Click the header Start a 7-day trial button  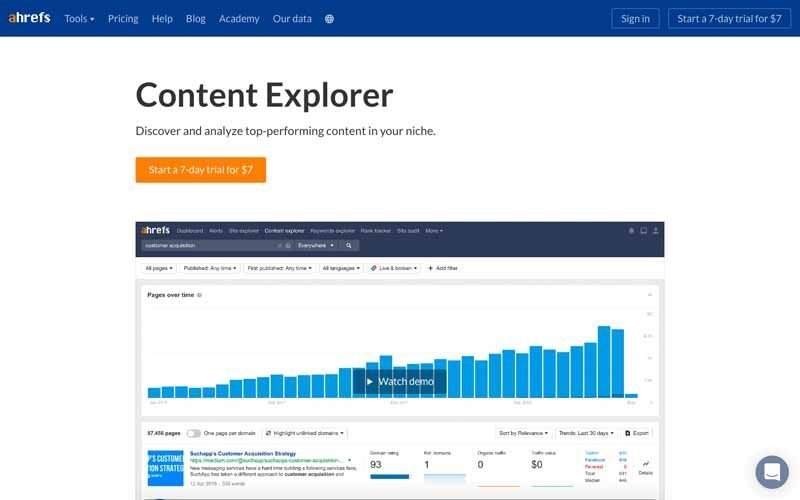click(729, 19)
